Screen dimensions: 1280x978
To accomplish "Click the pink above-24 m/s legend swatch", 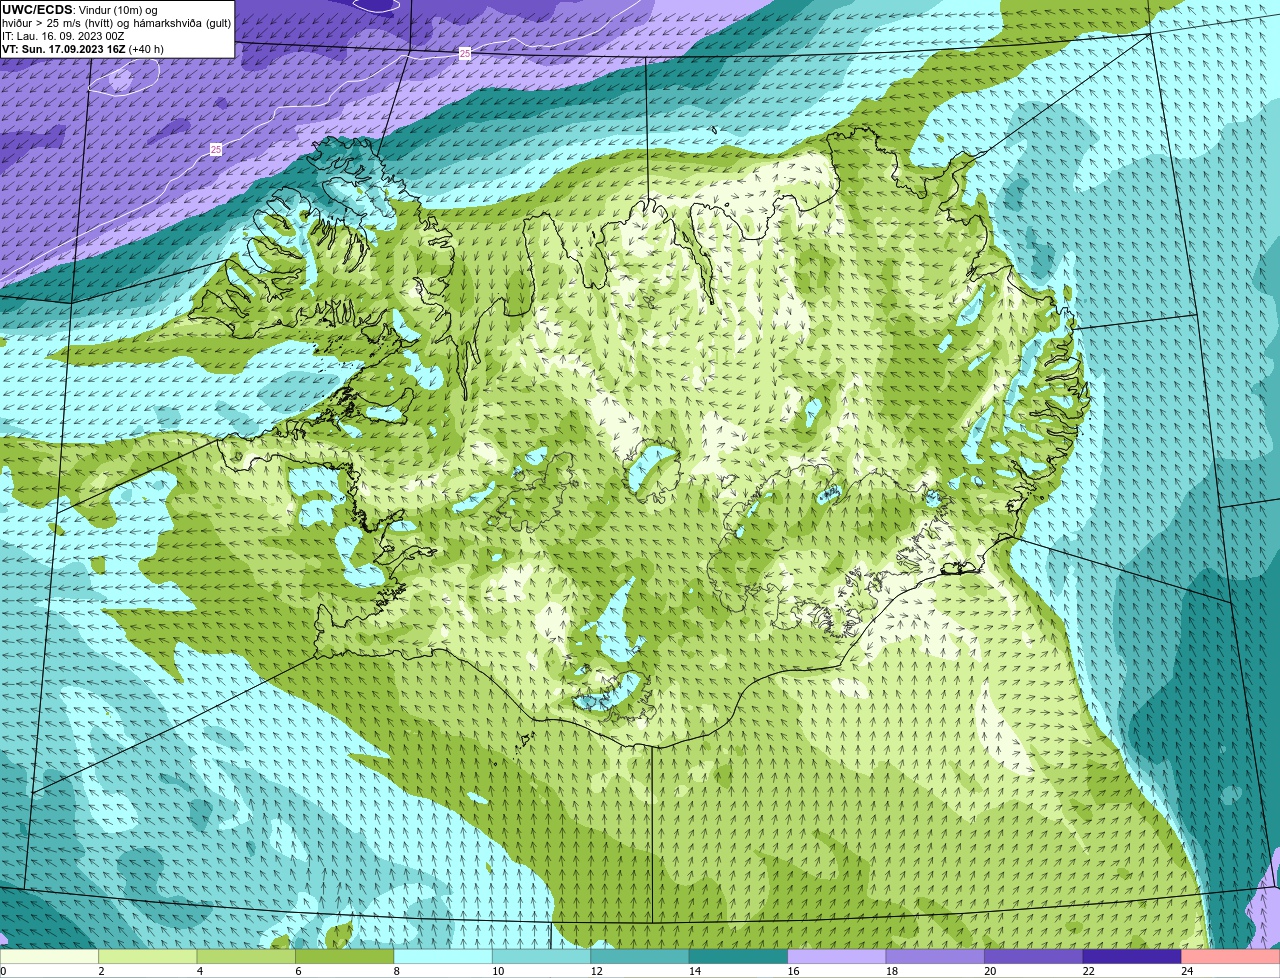I will (1229, 957).
